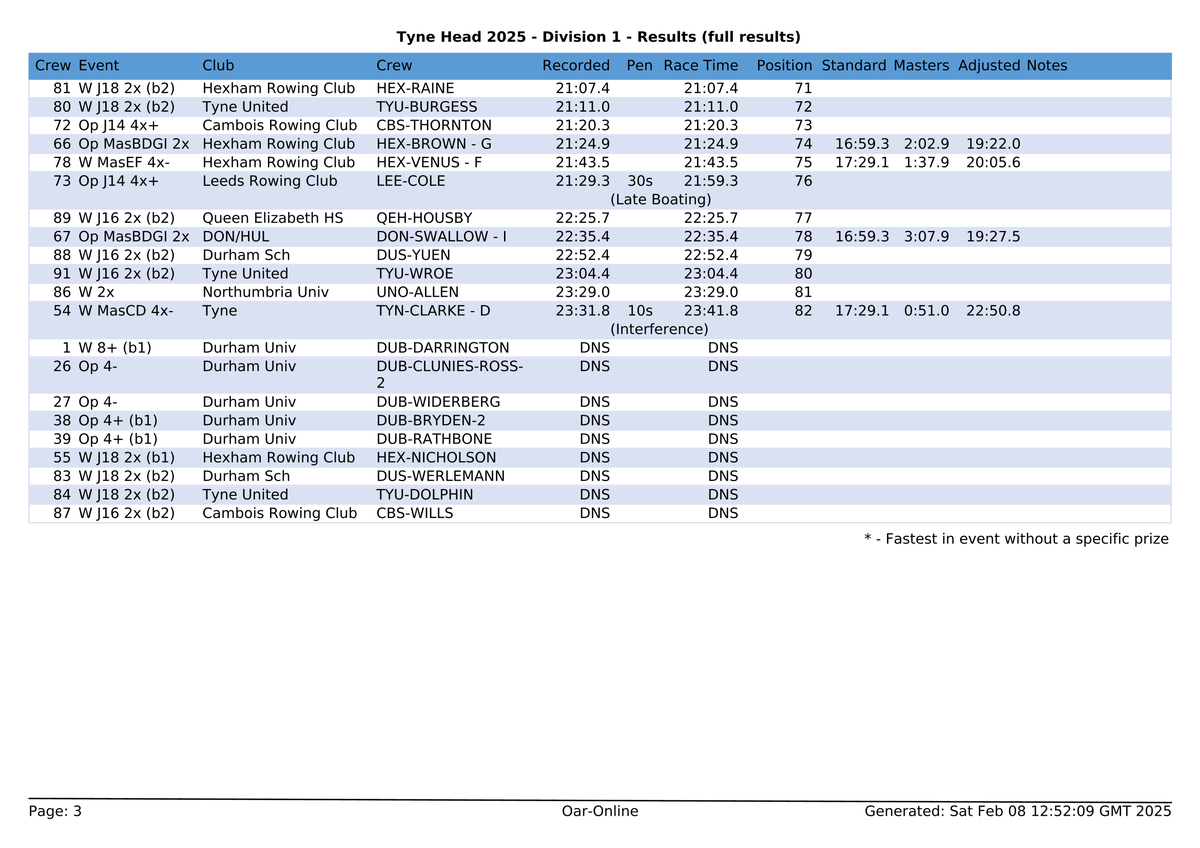This screenshot has height=848, width=1200.
Task: Select club 'Queen Elizabeth HS'
Action: pos(272,218)
